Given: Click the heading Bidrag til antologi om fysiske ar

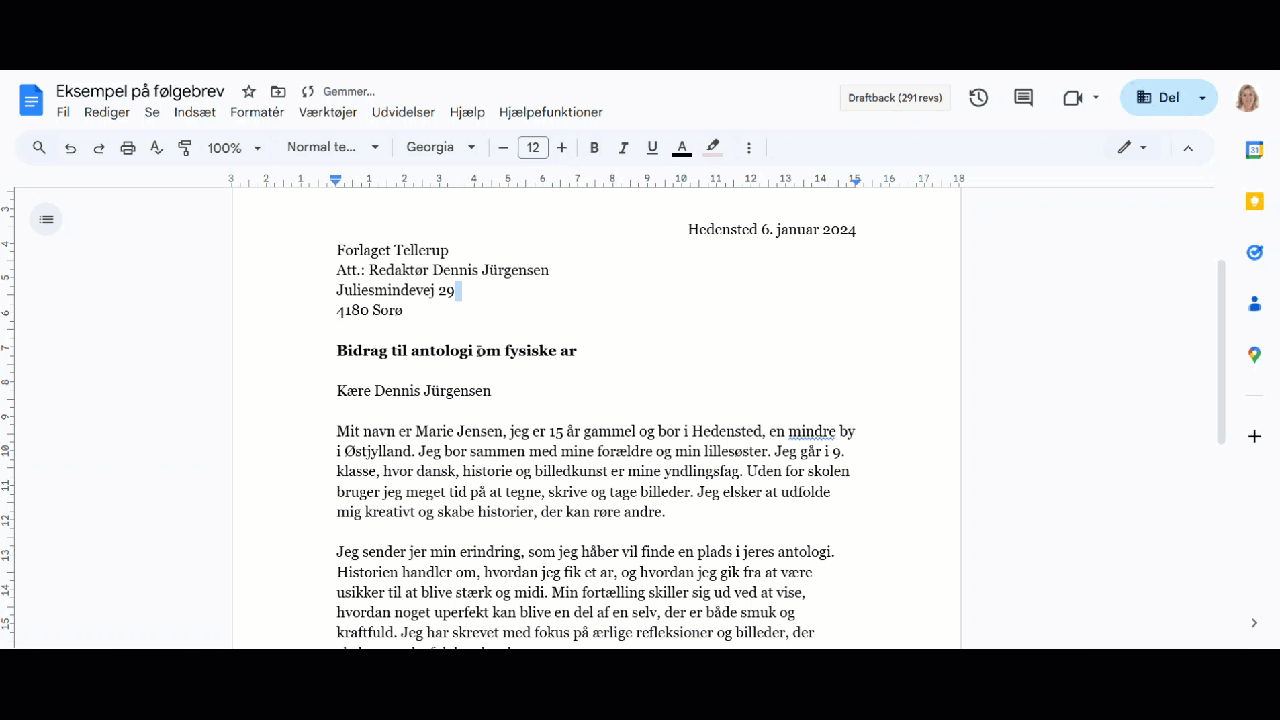Looking at the screenshot, I should click(x=457, y=351).
